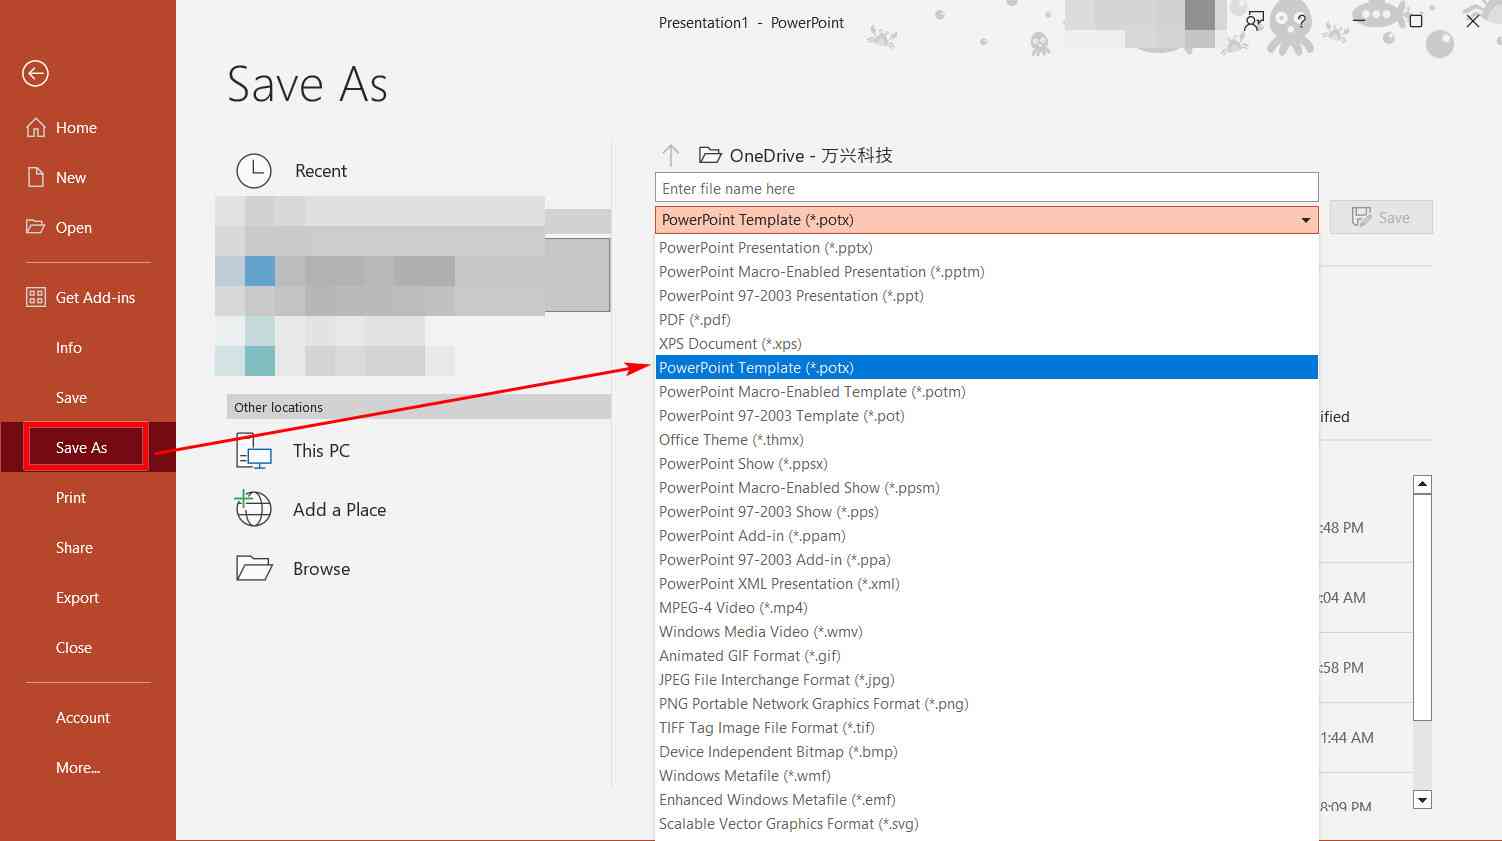
Task: Choose PowerPoint 97-2003 Presentation (*.ppt)
Action: [986, 296]
